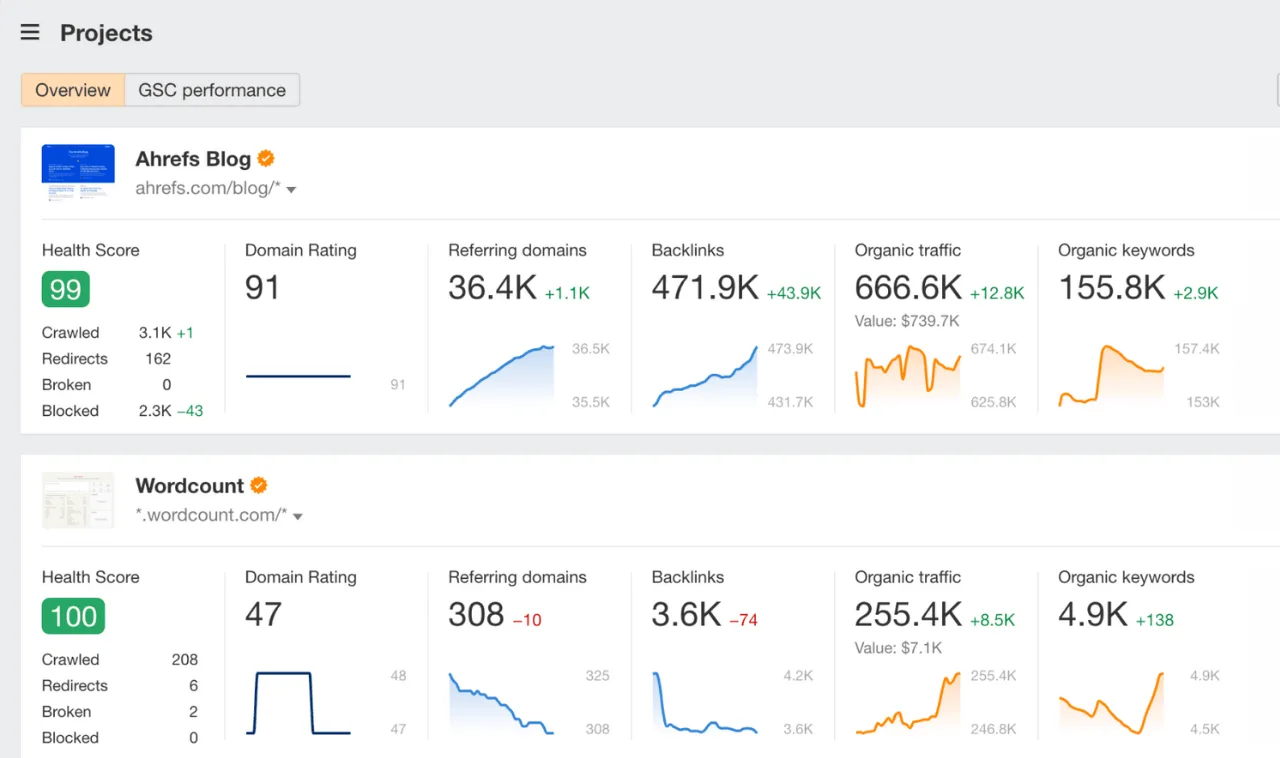Click the –10 referring domains change figure
Screen dimensions: 1280x758
527,620
